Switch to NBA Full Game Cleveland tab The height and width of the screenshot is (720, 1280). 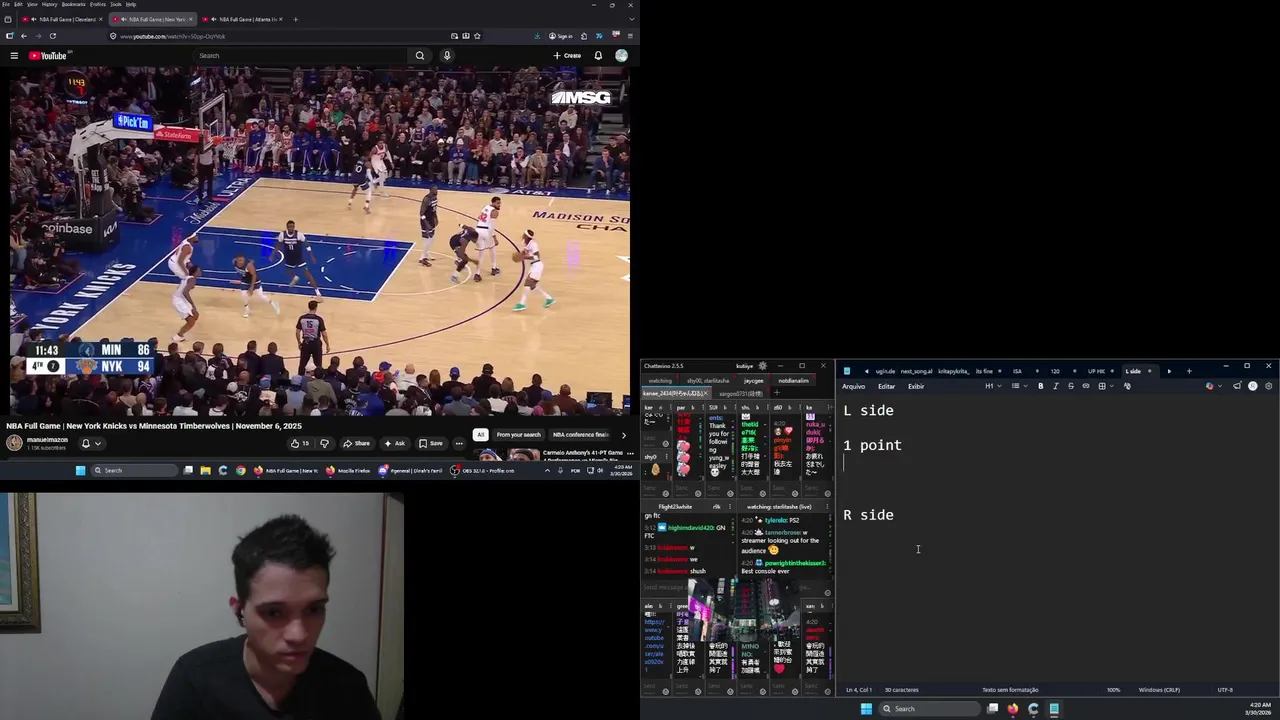pos(63,19)
